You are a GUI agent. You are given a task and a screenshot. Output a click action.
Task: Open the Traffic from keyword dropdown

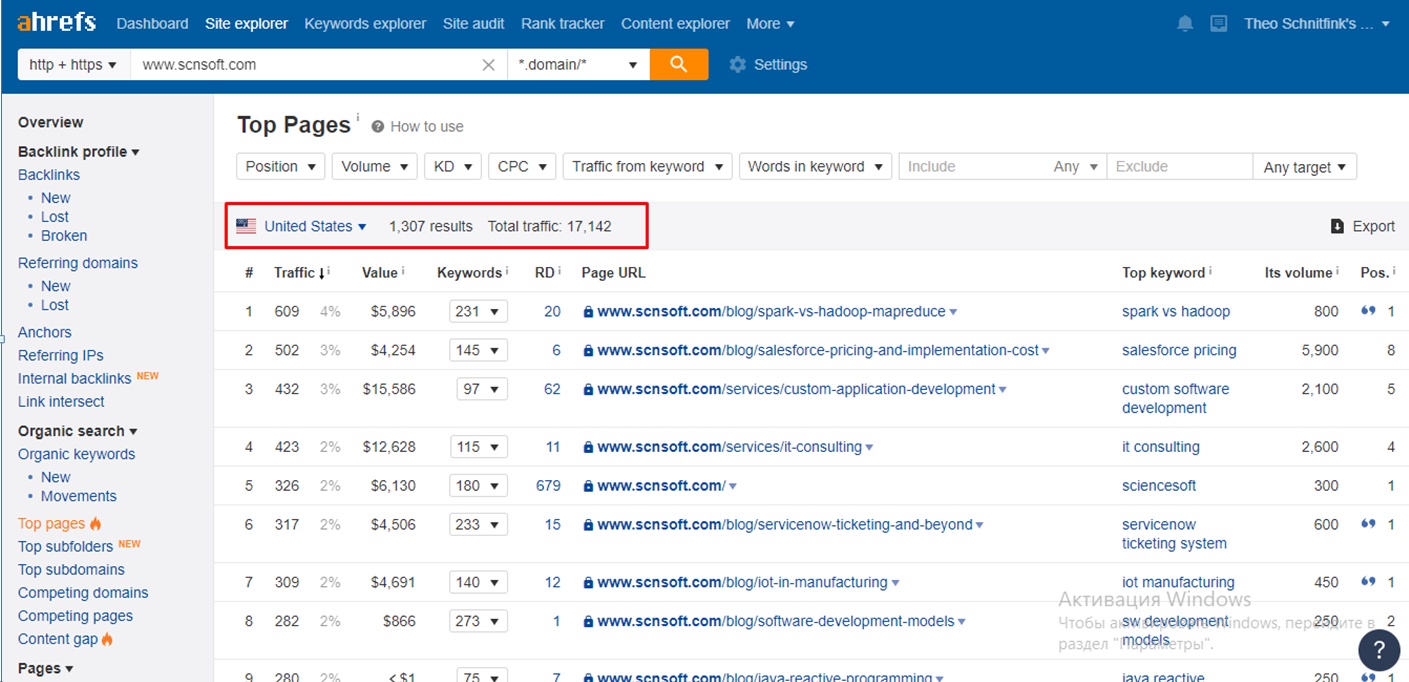point(648,167)
